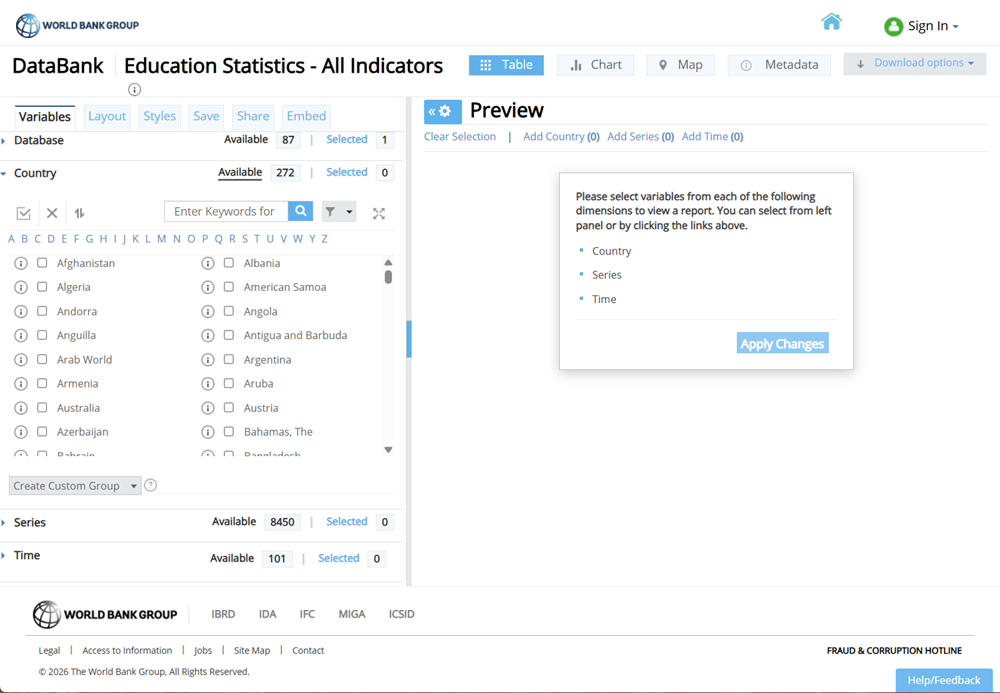Screen dimensions: 1000x693
Task: Open info icon for Argentina
Action: click(208, 360)
